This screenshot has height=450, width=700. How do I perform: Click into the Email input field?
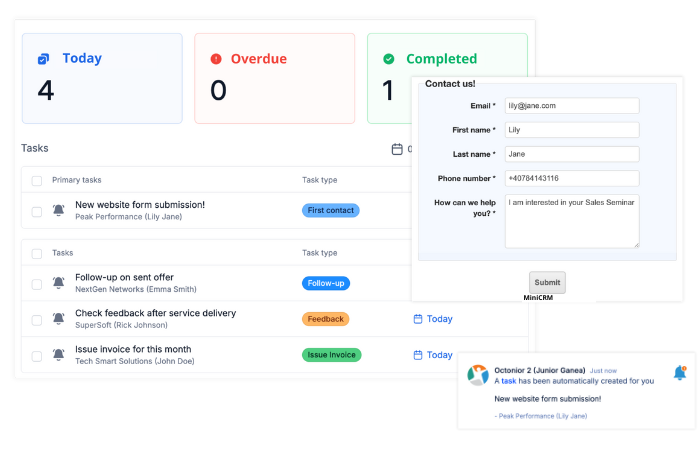[x=572, y=105]
